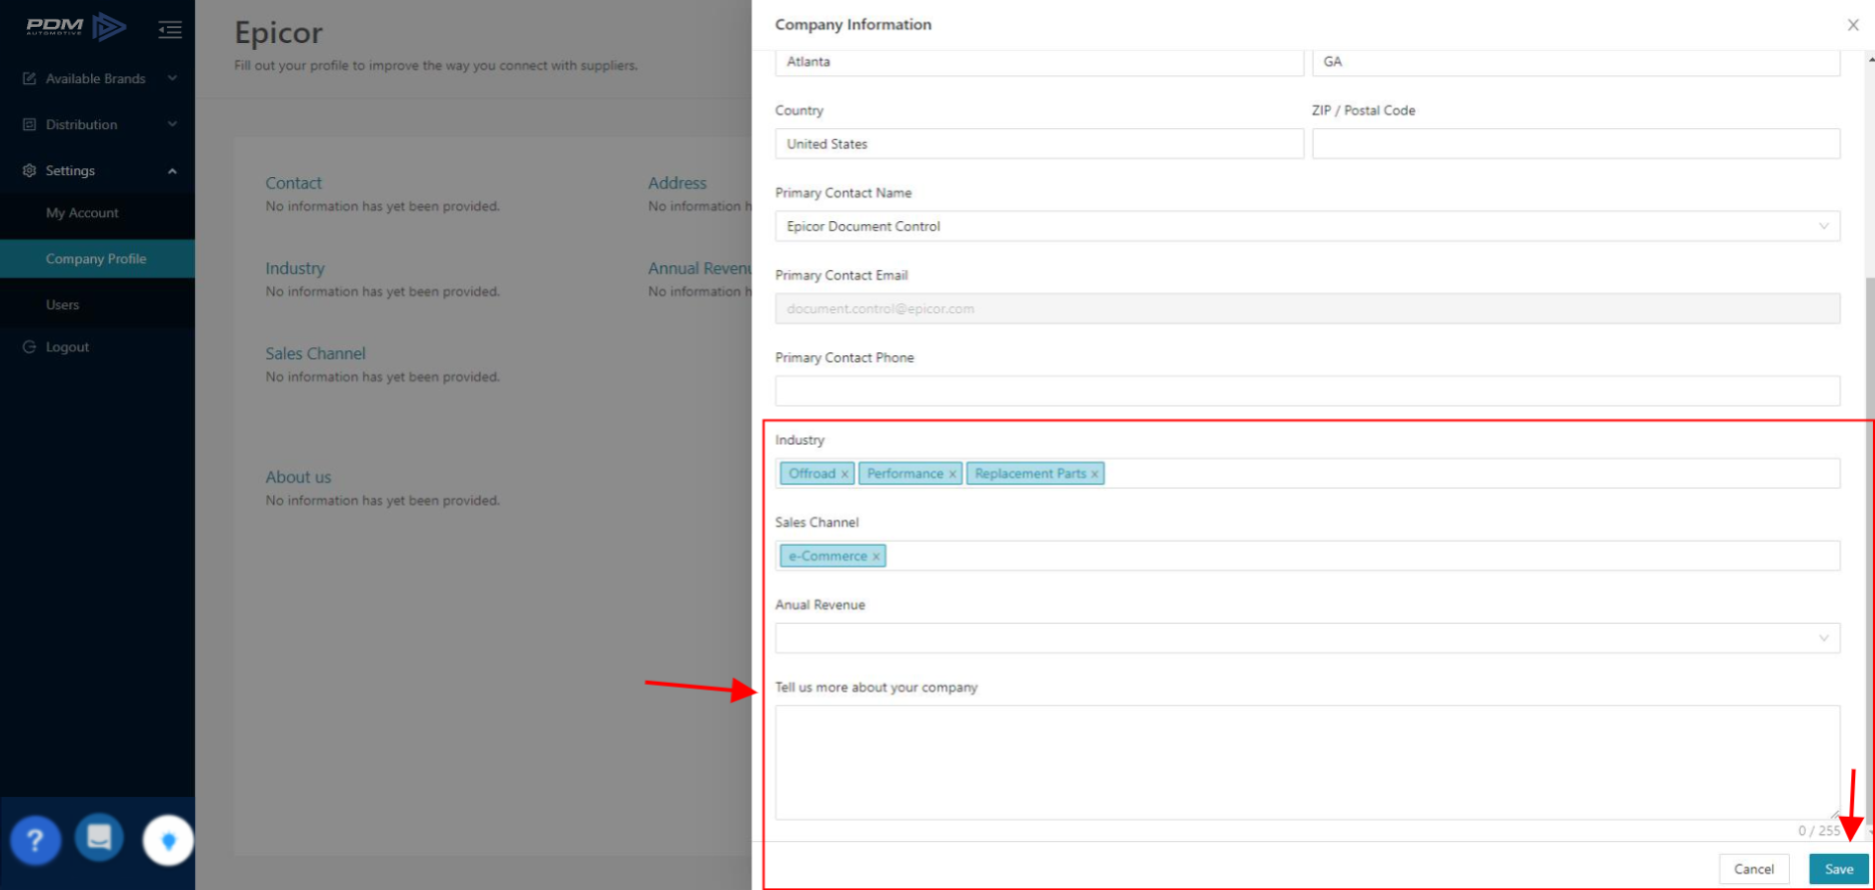Click the United States country field
Viewport: 1875px width, 890px height.
(1039, 144)
